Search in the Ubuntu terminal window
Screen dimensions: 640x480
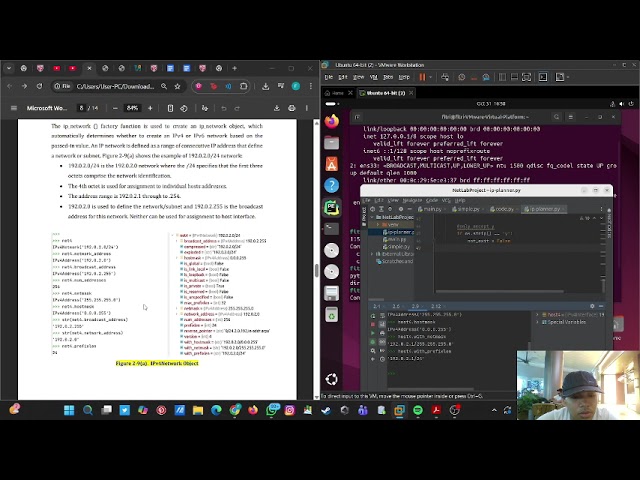pos(556,117)
